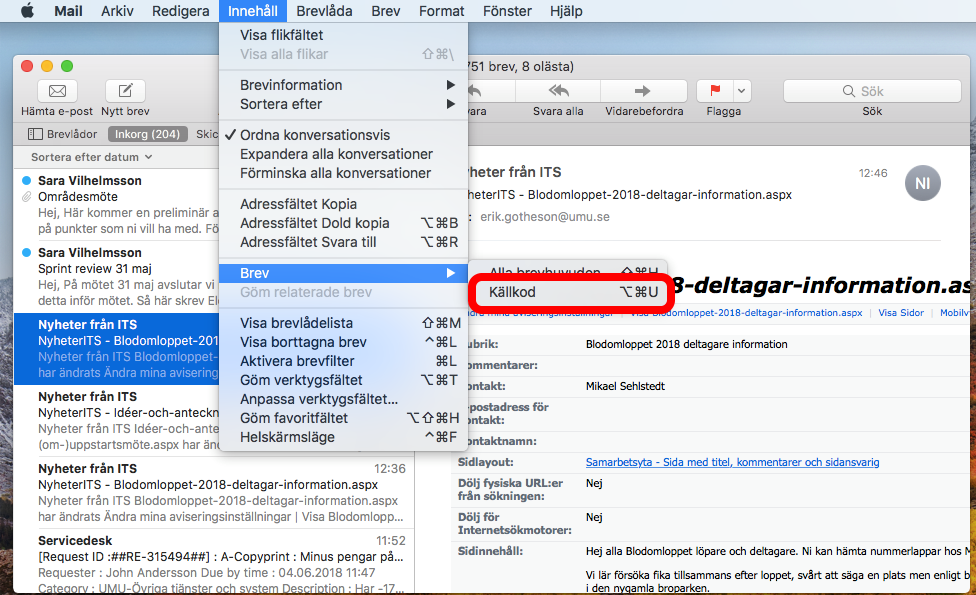Viewport: 976px width, 595px height.
Task: Click the Vidarebefordra forward arrow button
Action: pos(644,91)
